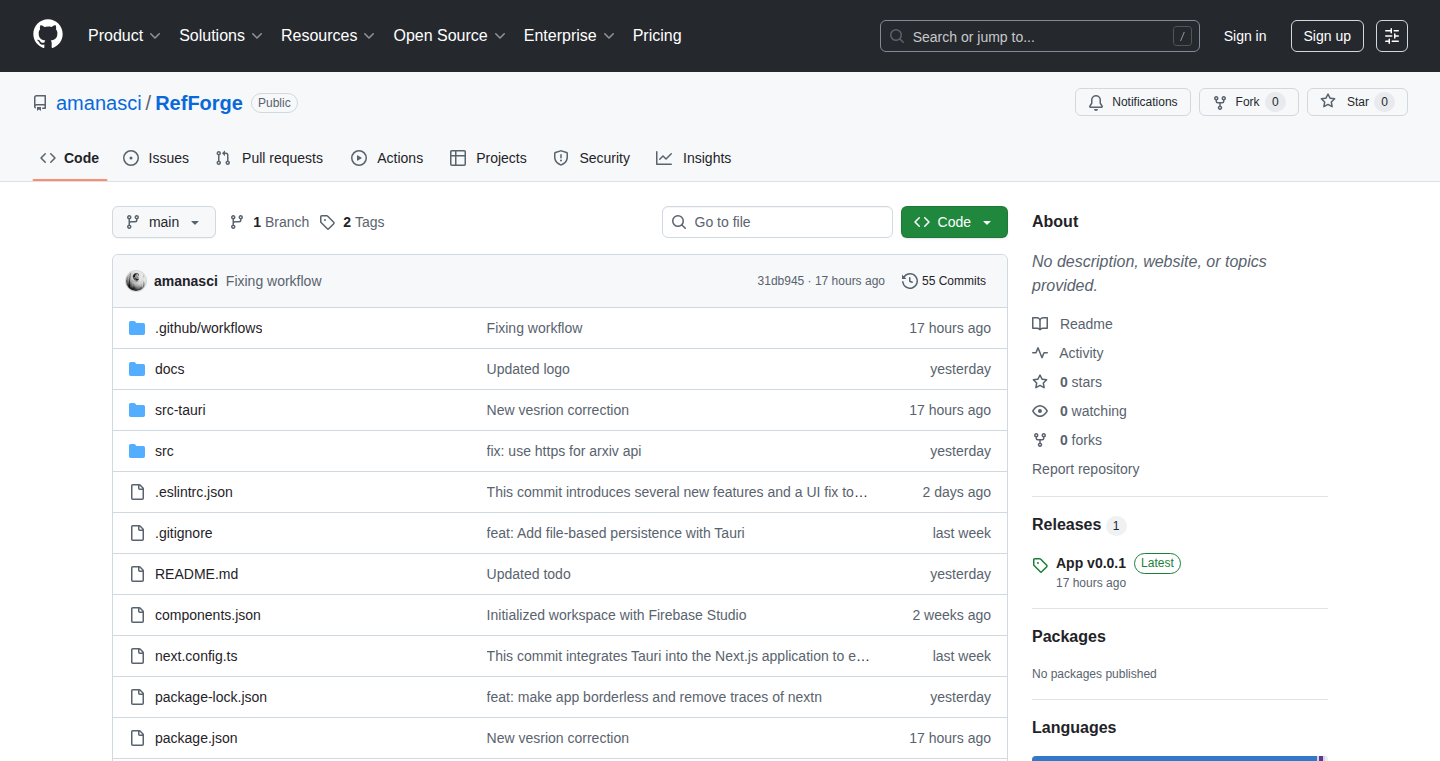This screenshot has height=761, width=1440.
Task: Click the Packages heading link
Action: tap(1069, 637)
